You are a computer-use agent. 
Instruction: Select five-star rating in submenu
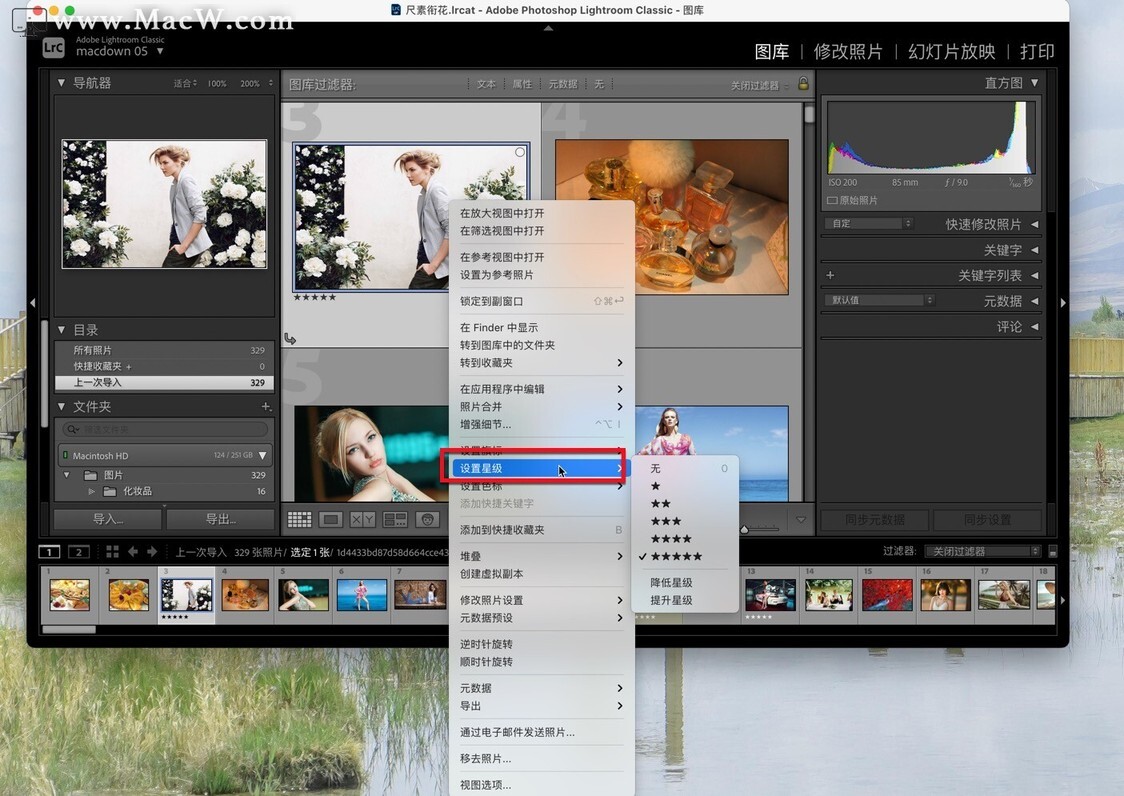[676, 556]
